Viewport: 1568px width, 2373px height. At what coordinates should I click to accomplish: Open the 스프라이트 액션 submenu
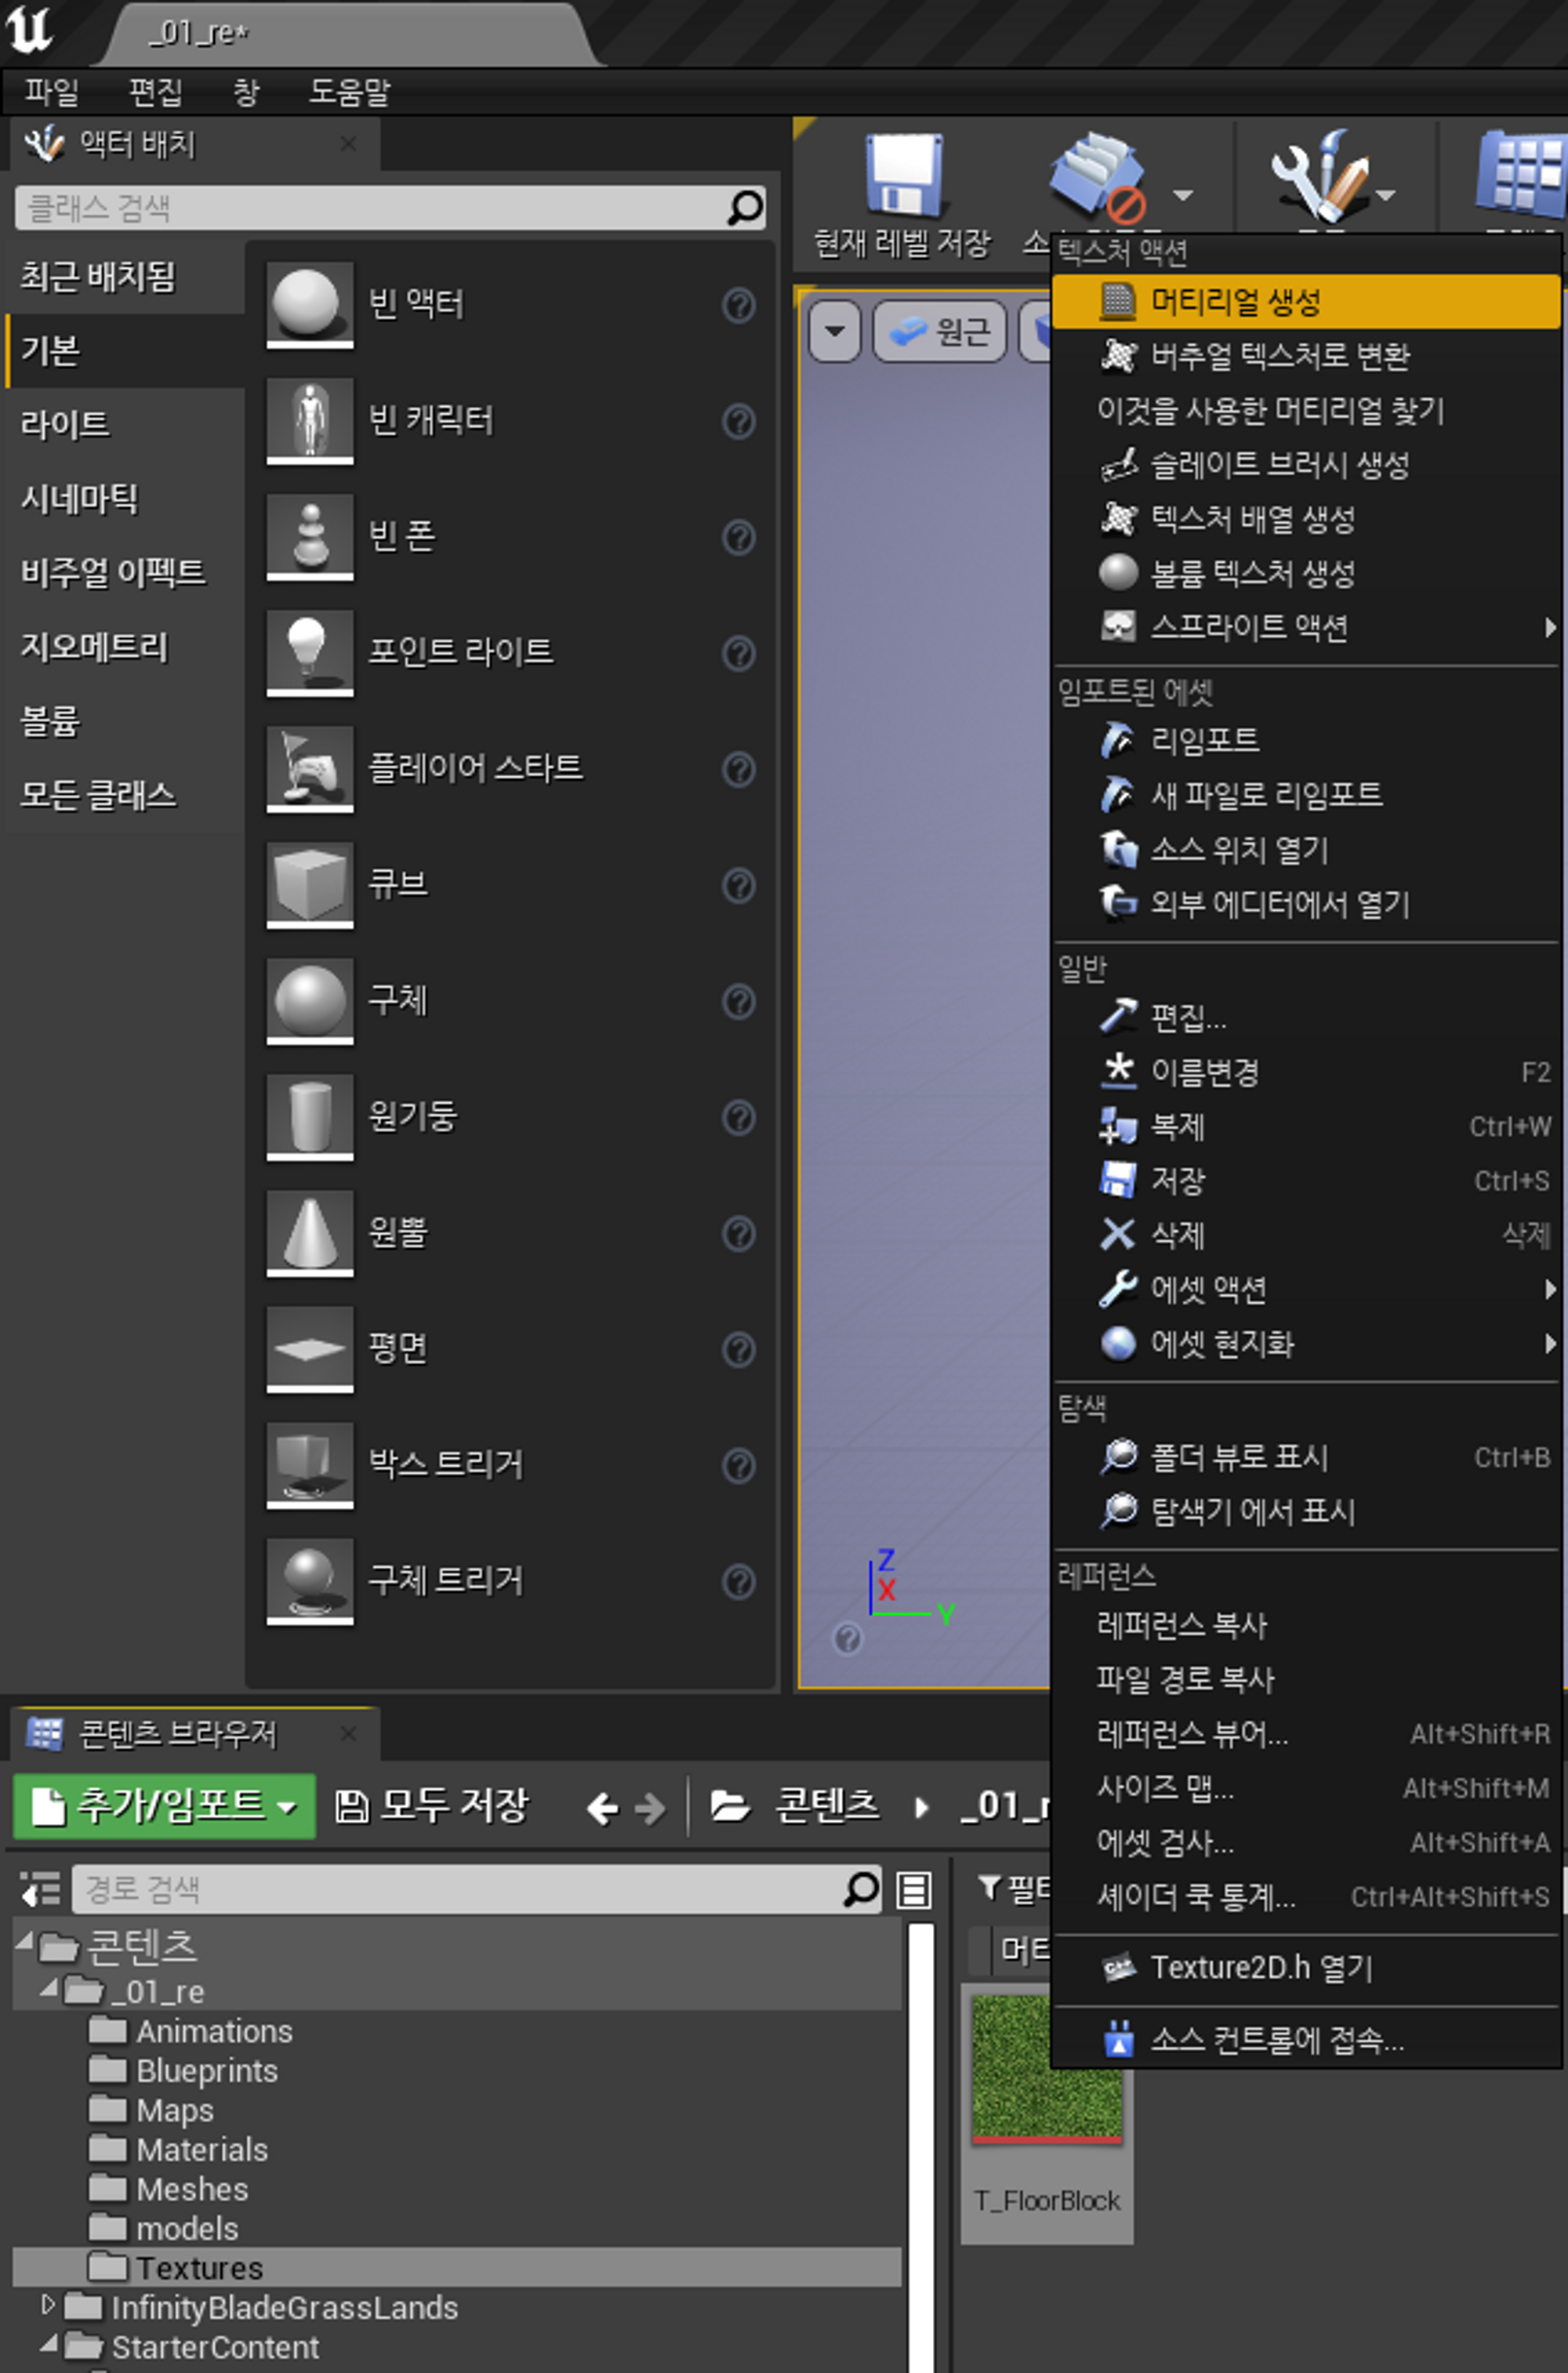coord(1306,627)
